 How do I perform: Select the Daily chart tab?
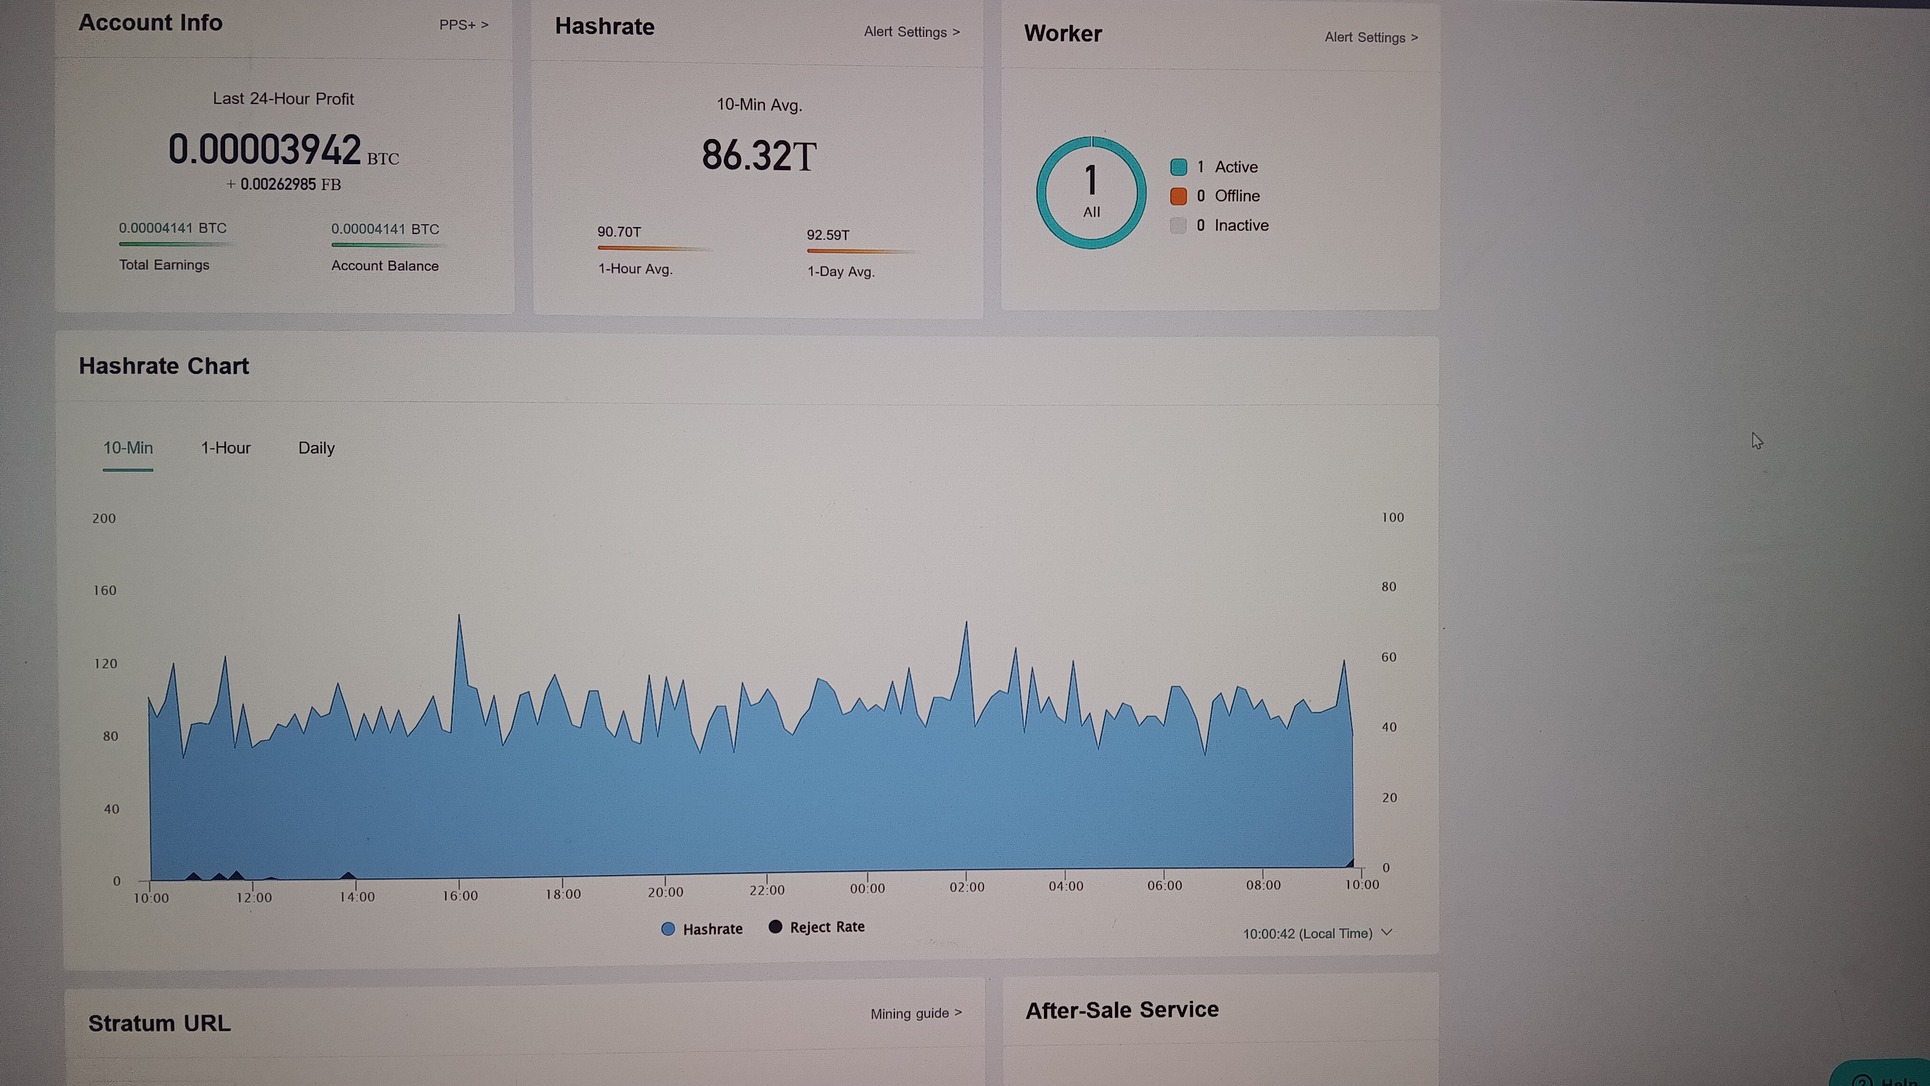point(316,448)
